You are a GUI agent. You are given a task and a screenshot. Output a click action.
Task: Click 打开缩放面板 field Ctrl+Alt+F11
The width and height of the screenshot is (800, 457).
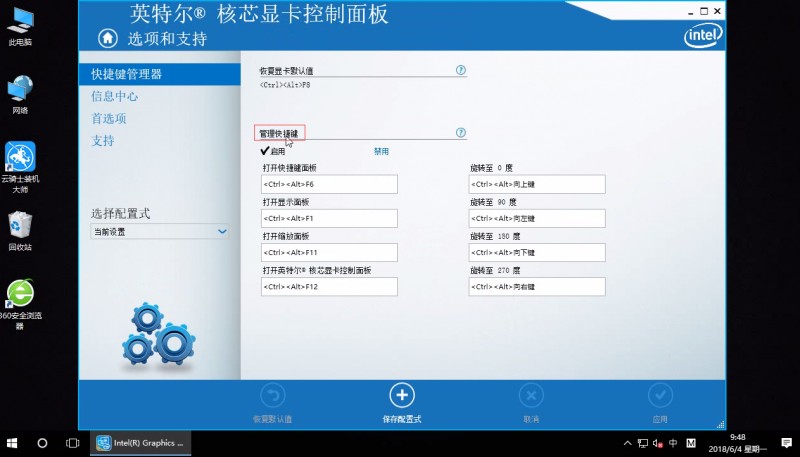(329, 252)
